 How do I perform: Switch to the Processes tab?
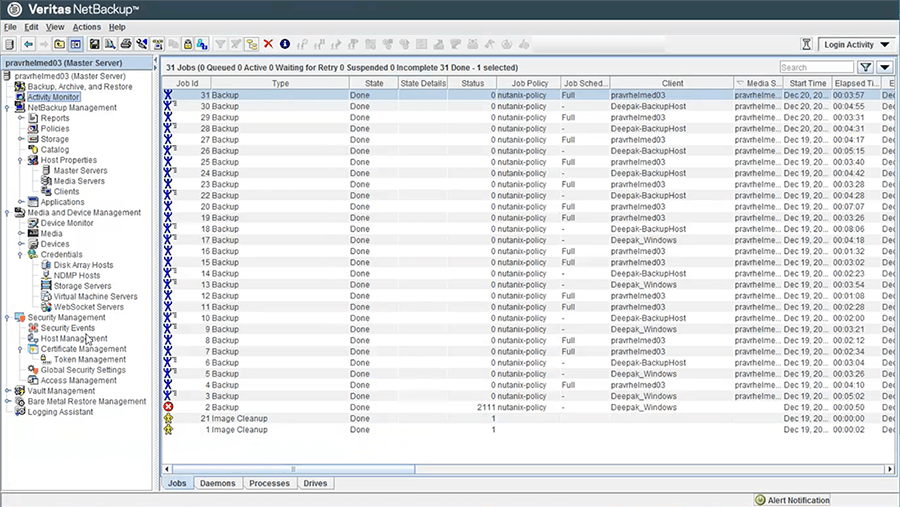pyautogui.click(x=269, y=483)
